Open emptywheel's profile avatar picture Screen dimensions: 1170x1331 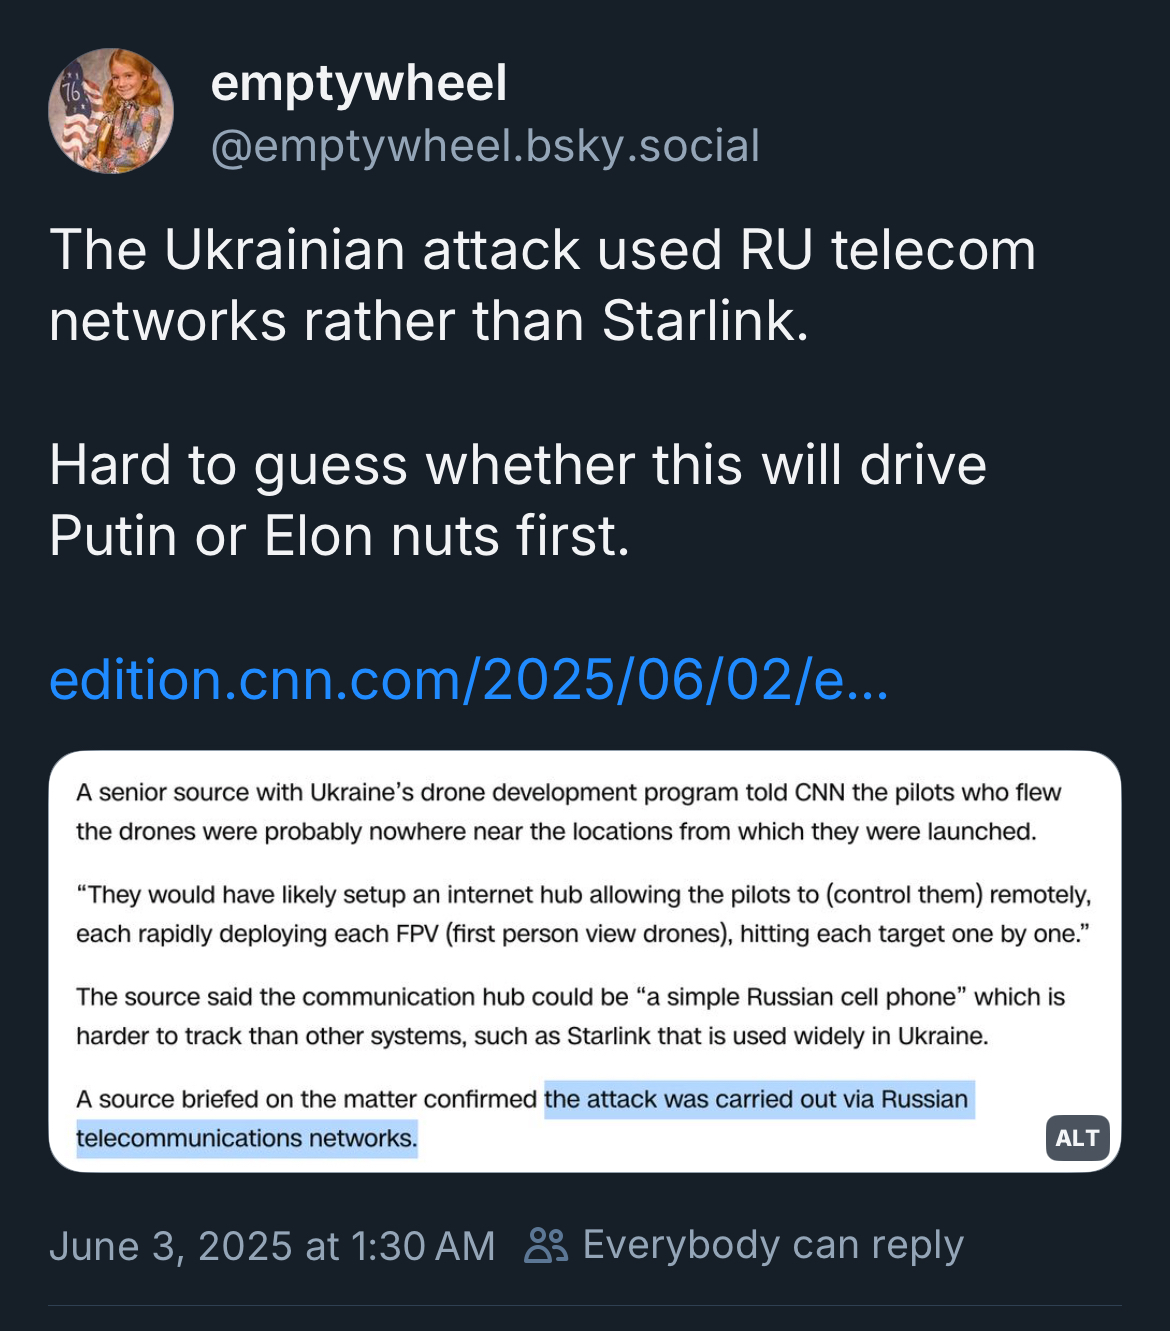[x=111, y=111]
